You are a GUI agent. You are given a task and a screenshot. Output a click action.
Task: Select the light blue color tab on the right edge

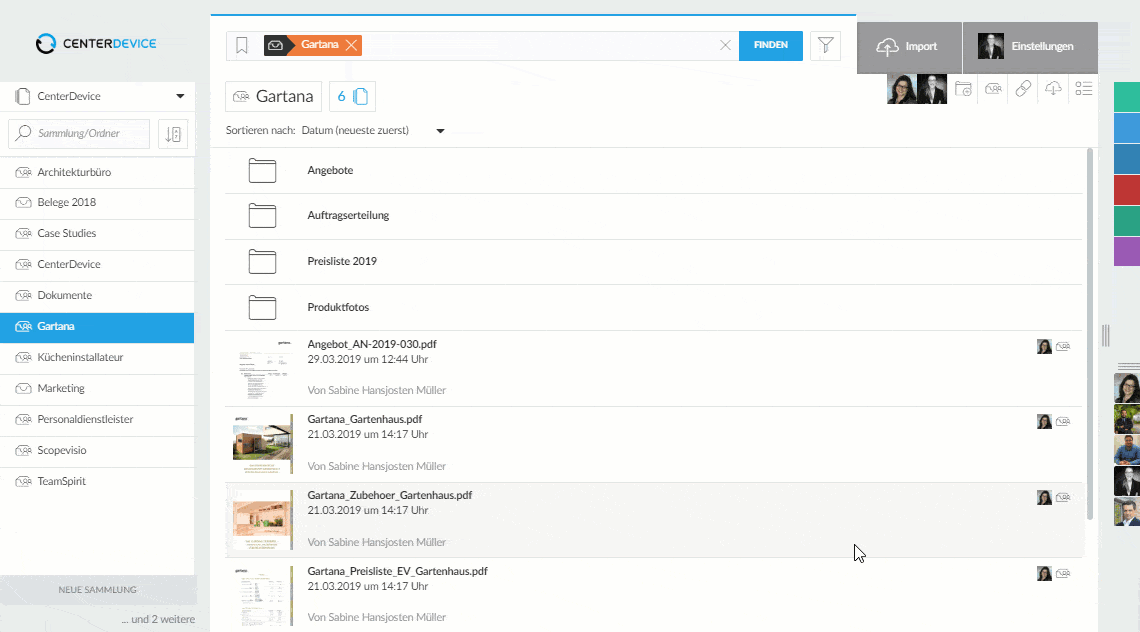click(x=1127, y=128)
